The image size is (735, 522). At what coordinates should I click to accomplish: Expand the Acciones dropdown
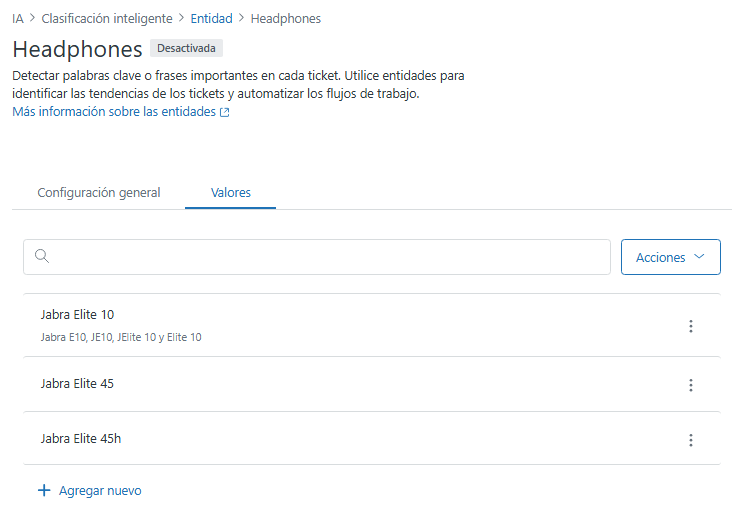pos(670,257)
